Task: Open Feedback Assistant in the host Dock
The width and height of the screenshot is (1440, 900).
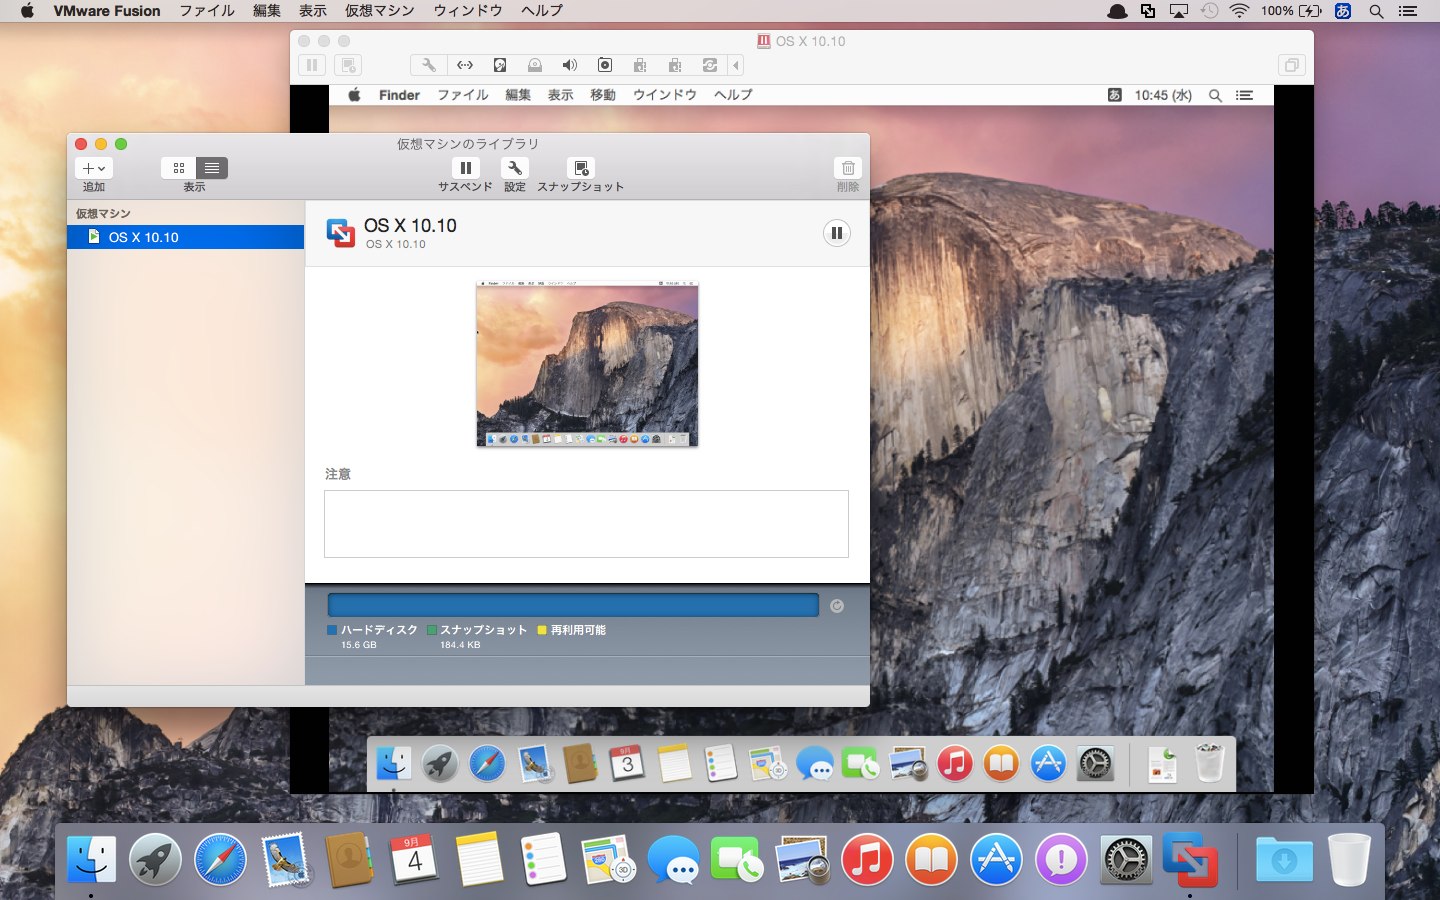Action: (1061, 859)
